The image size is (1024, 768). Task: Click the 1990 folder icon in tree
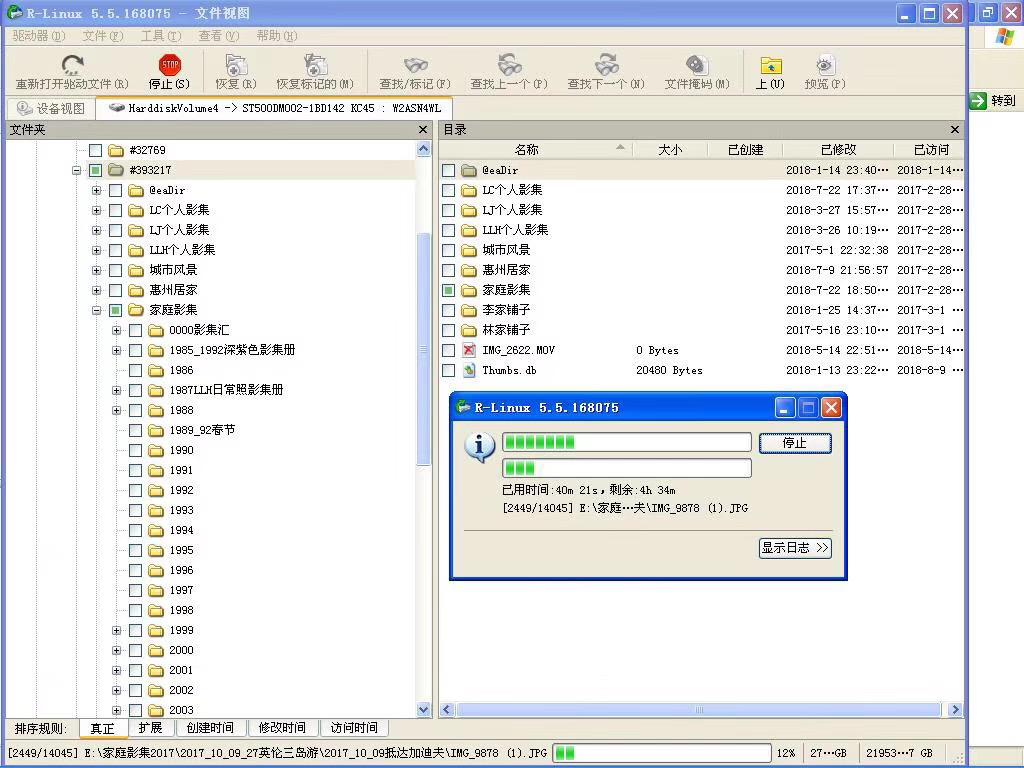[155, 451]
